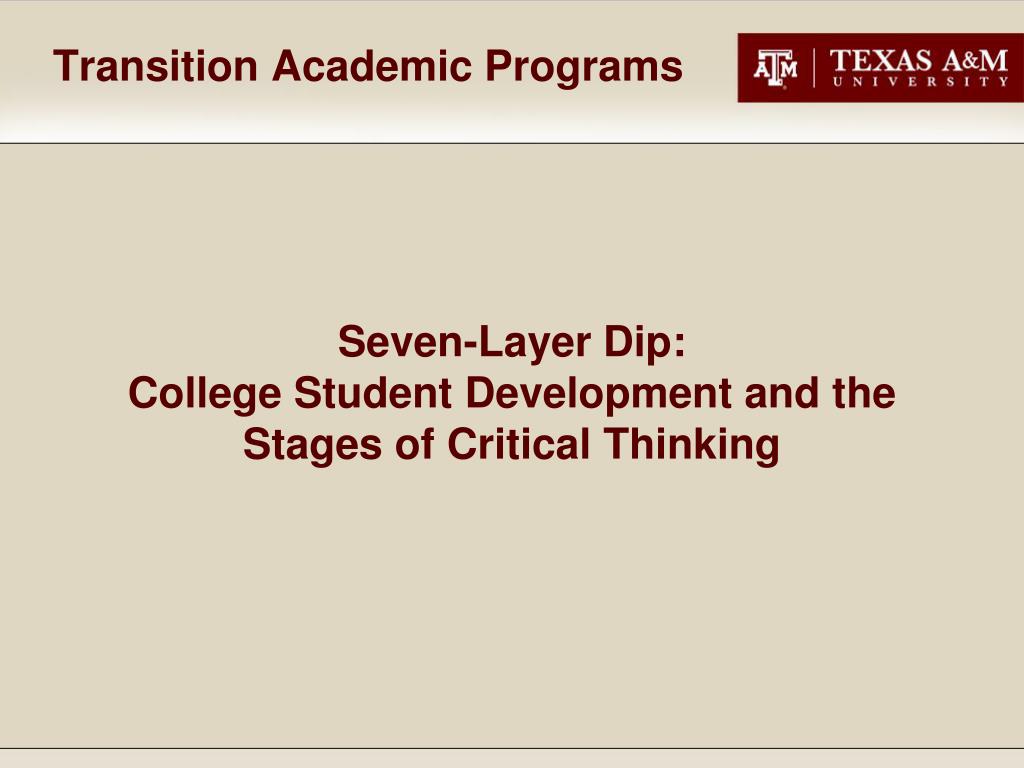Click the word Dip: in the title
Image resolution: width=1024 pixels, height=768 pixels.
645,343
